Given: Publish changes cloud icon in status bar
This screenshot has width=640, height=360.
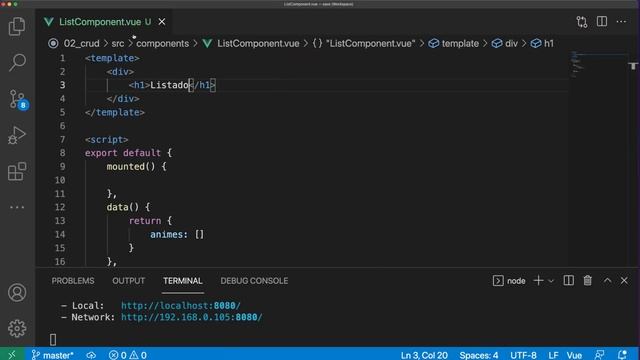Looking at the screenshot, I should pyautogui.click(x=91, y=355).
